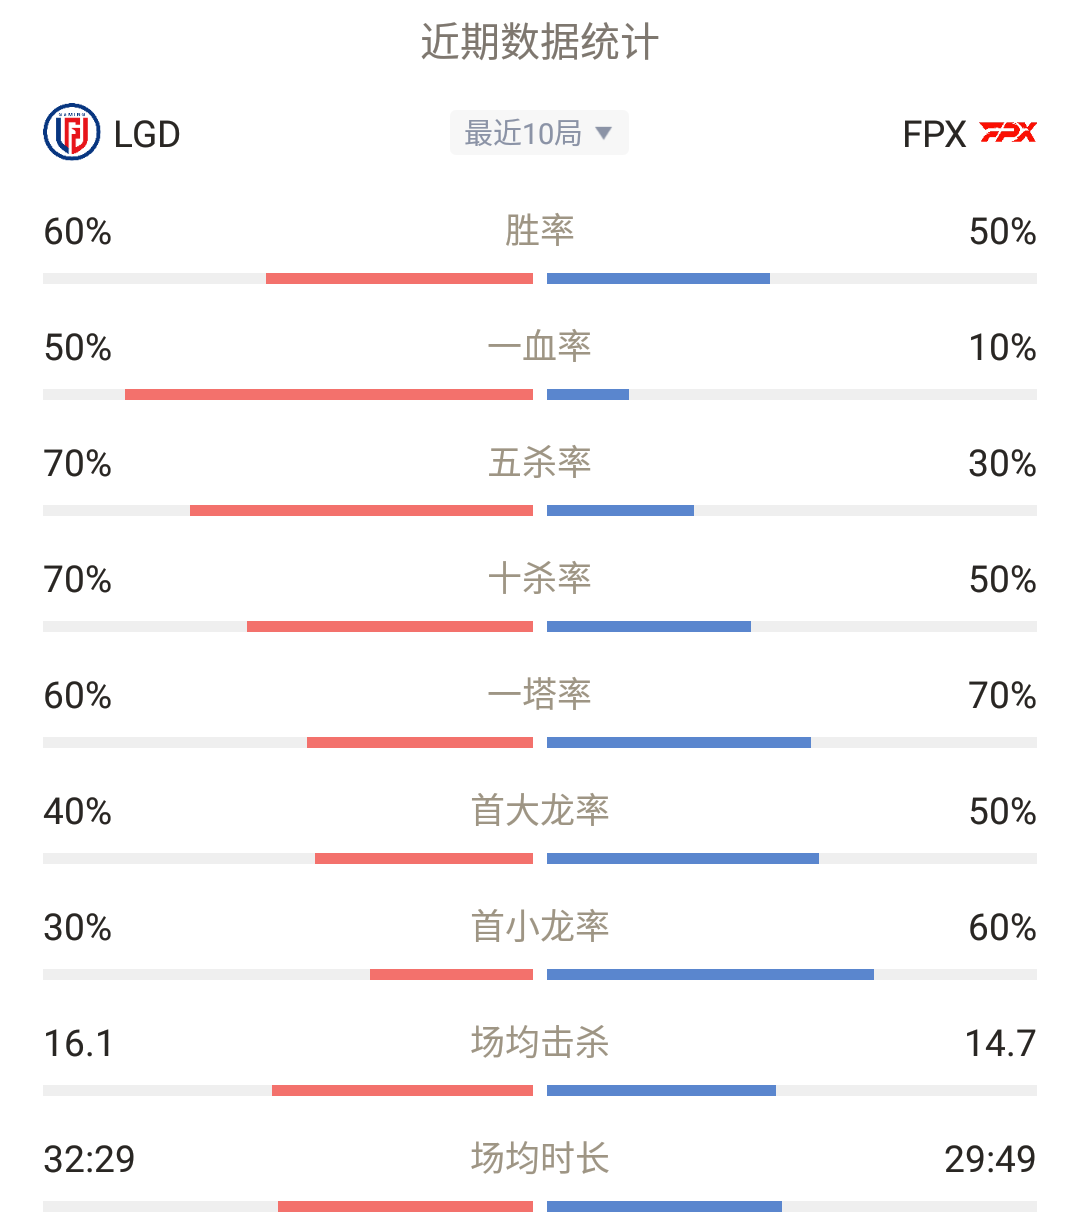Click the 近期数据统计 heading
The height and width of the screenshot is (1232, 1079).
(x=540, y=43)
